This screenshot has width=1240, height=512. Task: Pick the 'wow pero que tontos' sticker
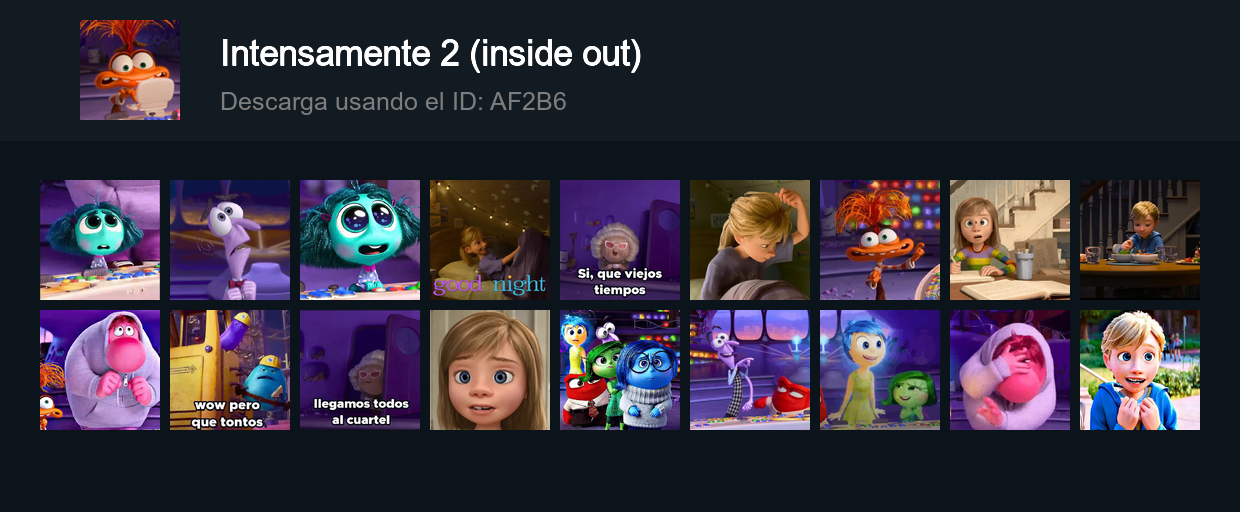coord(230,370)
